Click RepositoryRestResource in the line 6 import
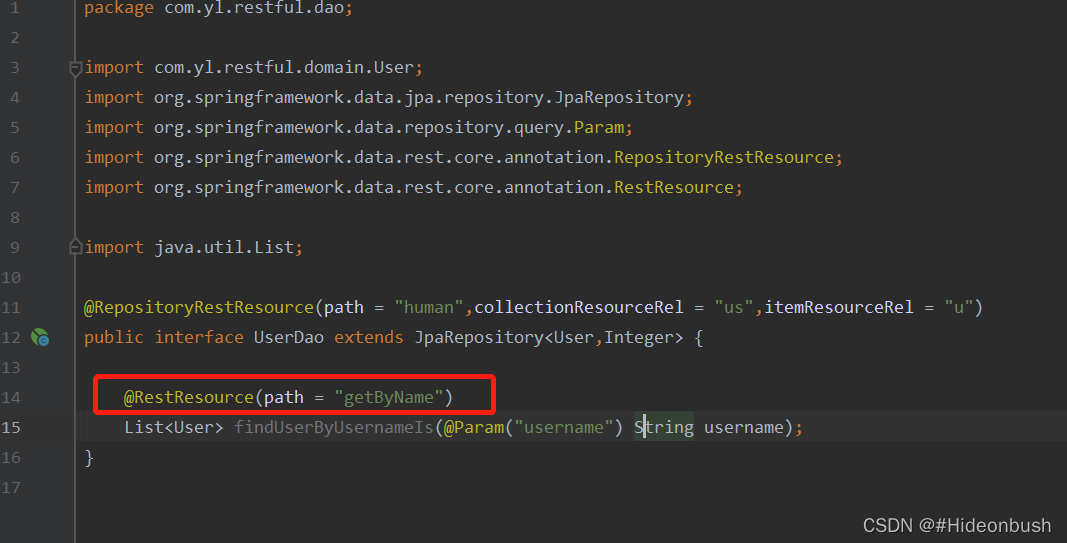1067x543 pixels. click(723, 157)
